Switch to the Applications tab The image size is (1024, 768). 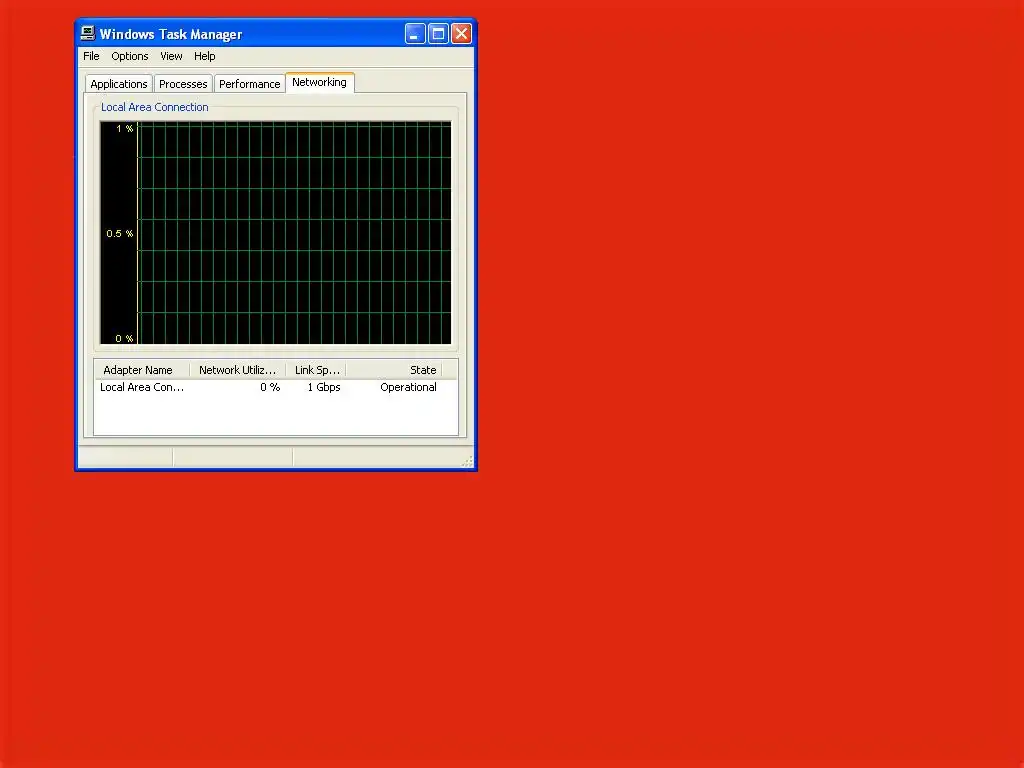point(119,84)
